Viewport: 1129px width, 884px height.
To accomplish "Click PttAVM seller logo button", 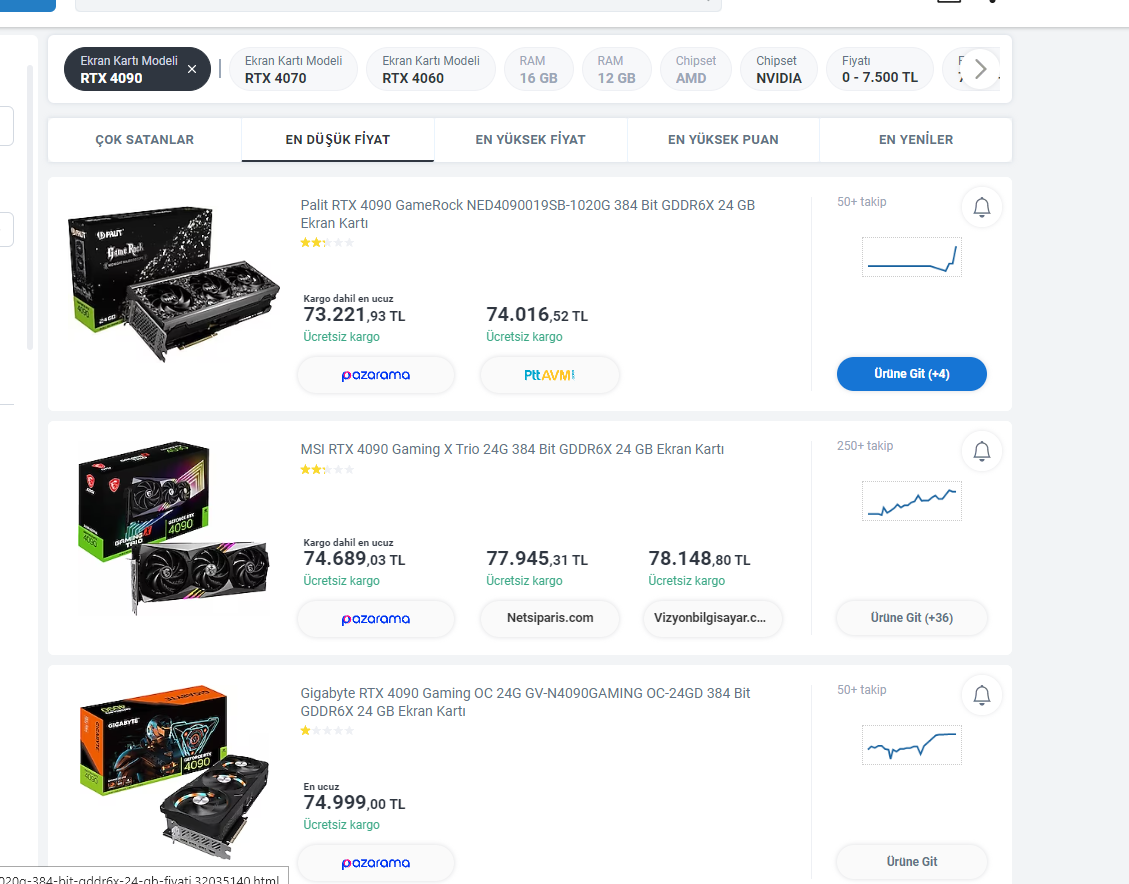I will [x=550, y=375].
